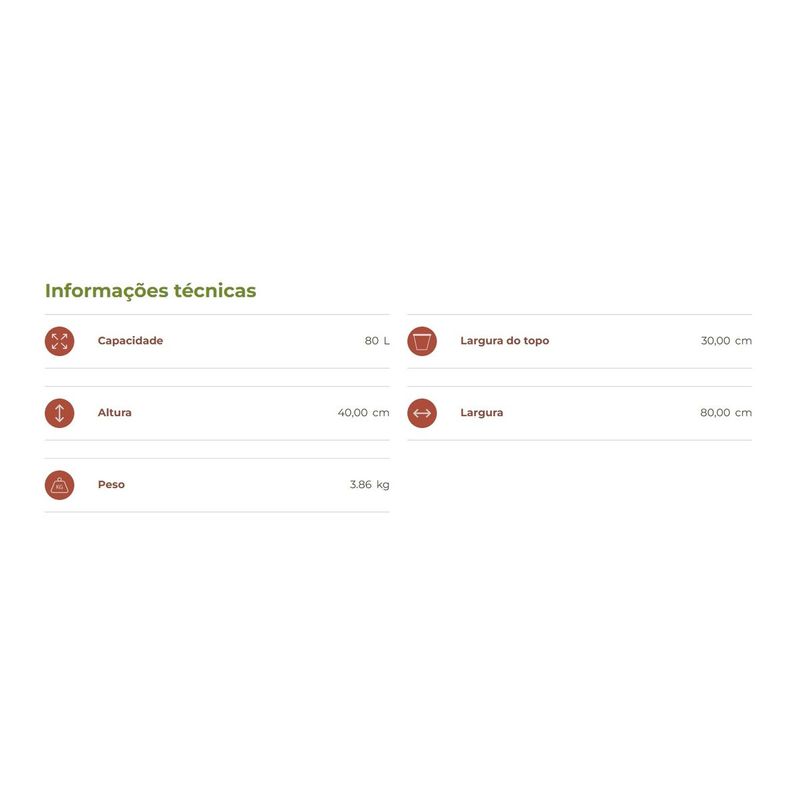Click the Largura do topo pot icon
800x800 pixels.
click(x=422, y=341)
